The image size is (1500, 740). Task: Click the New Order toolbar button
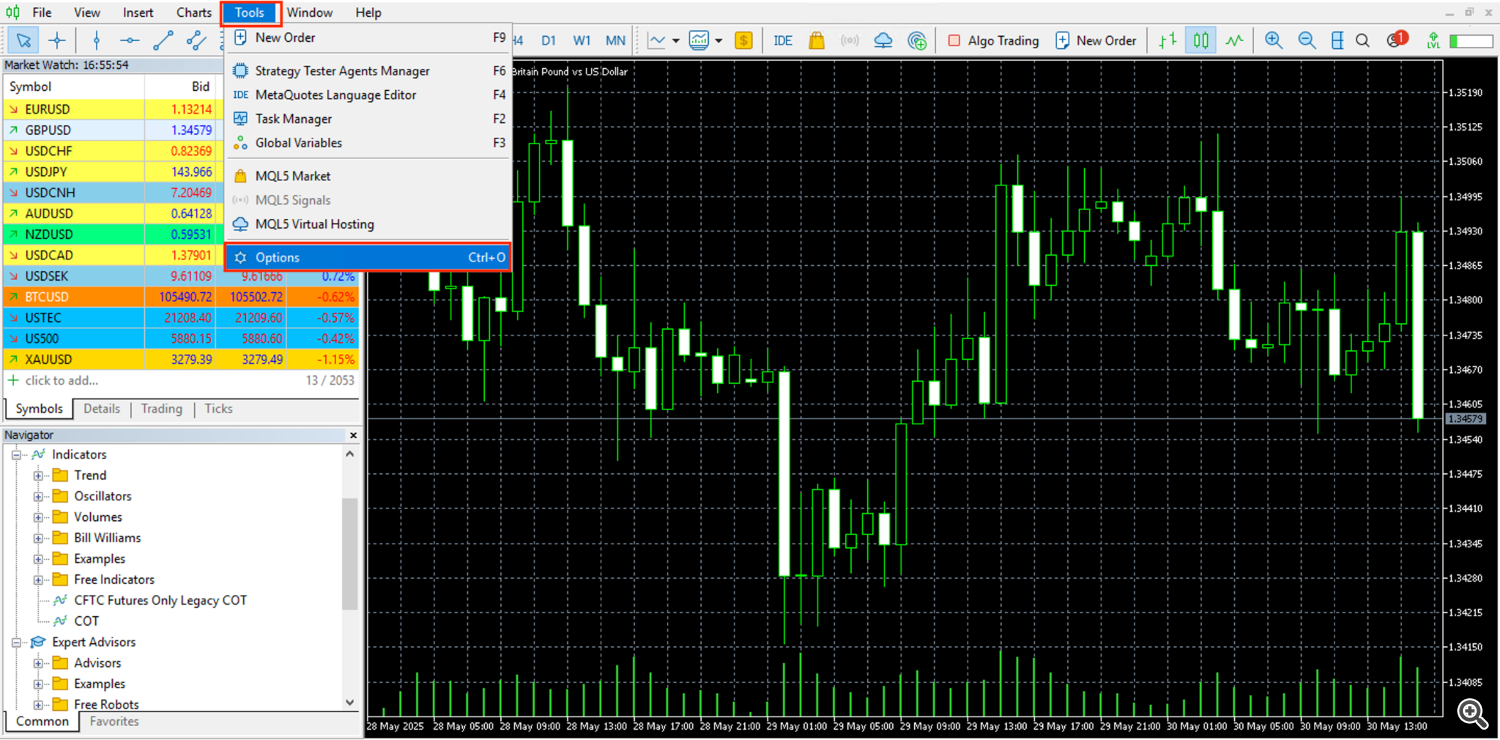1096,41
